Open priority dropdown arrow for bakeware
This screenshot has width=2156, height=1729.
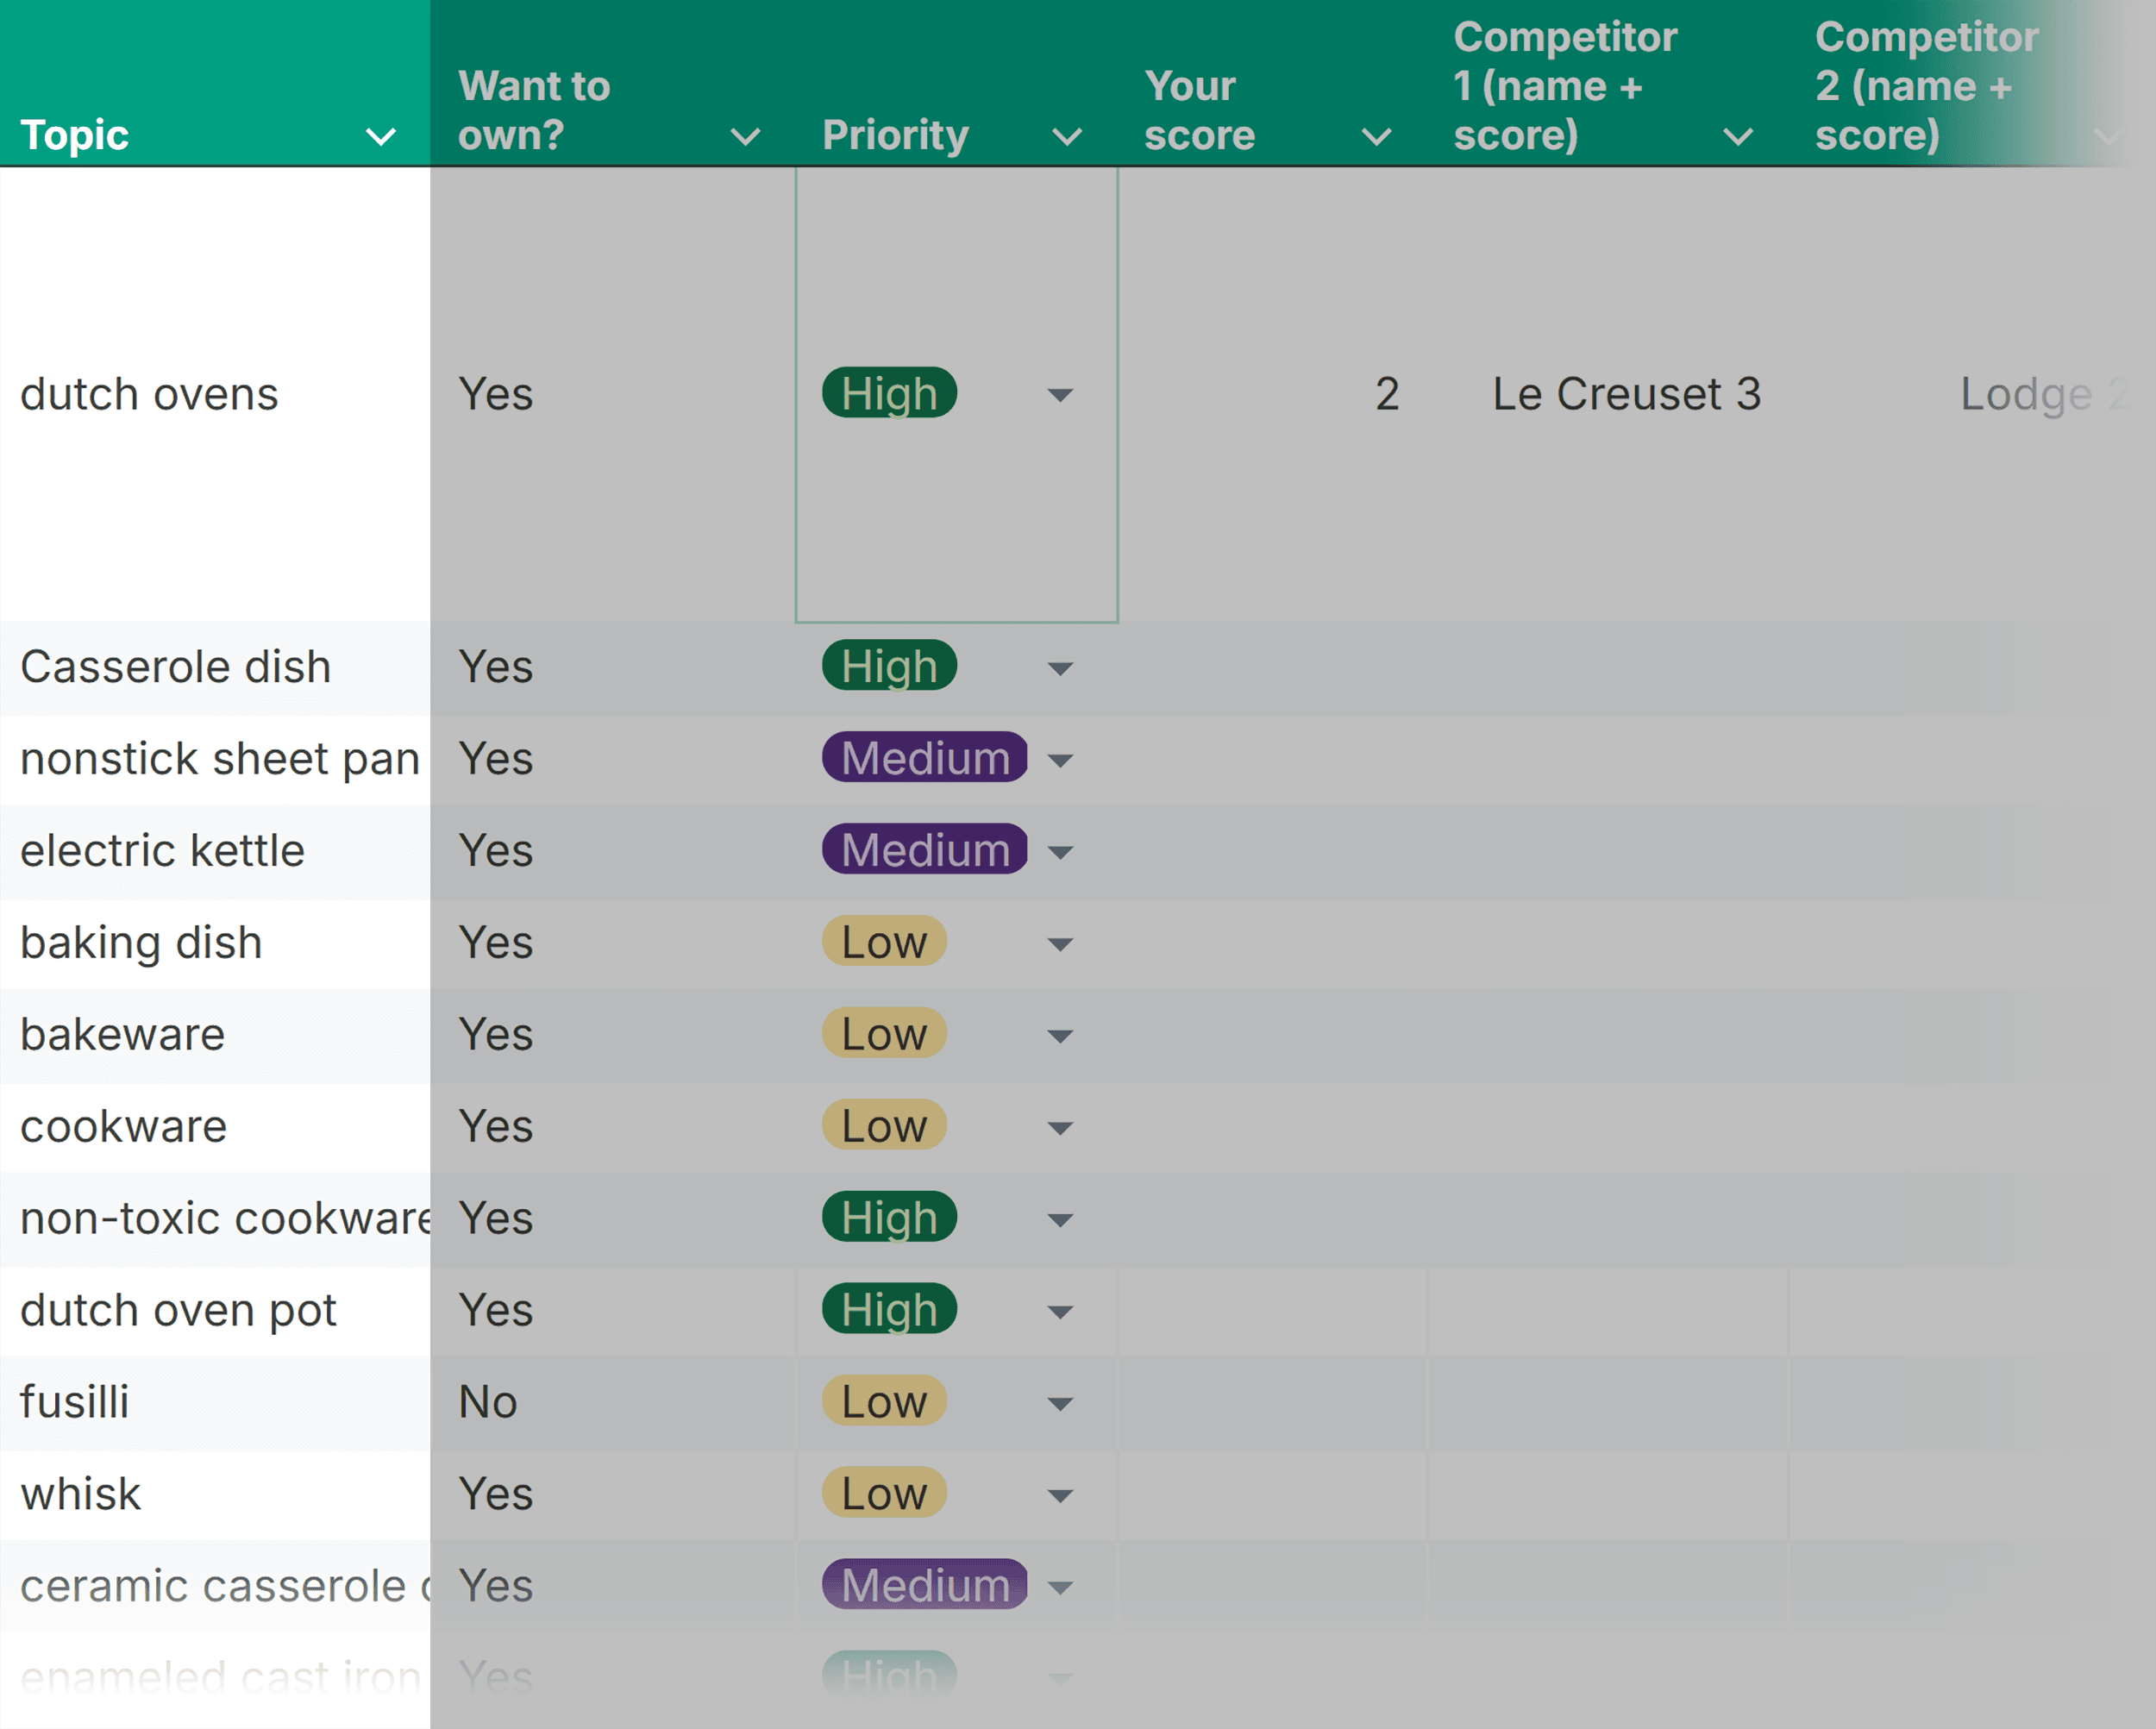(1060, 1036)
